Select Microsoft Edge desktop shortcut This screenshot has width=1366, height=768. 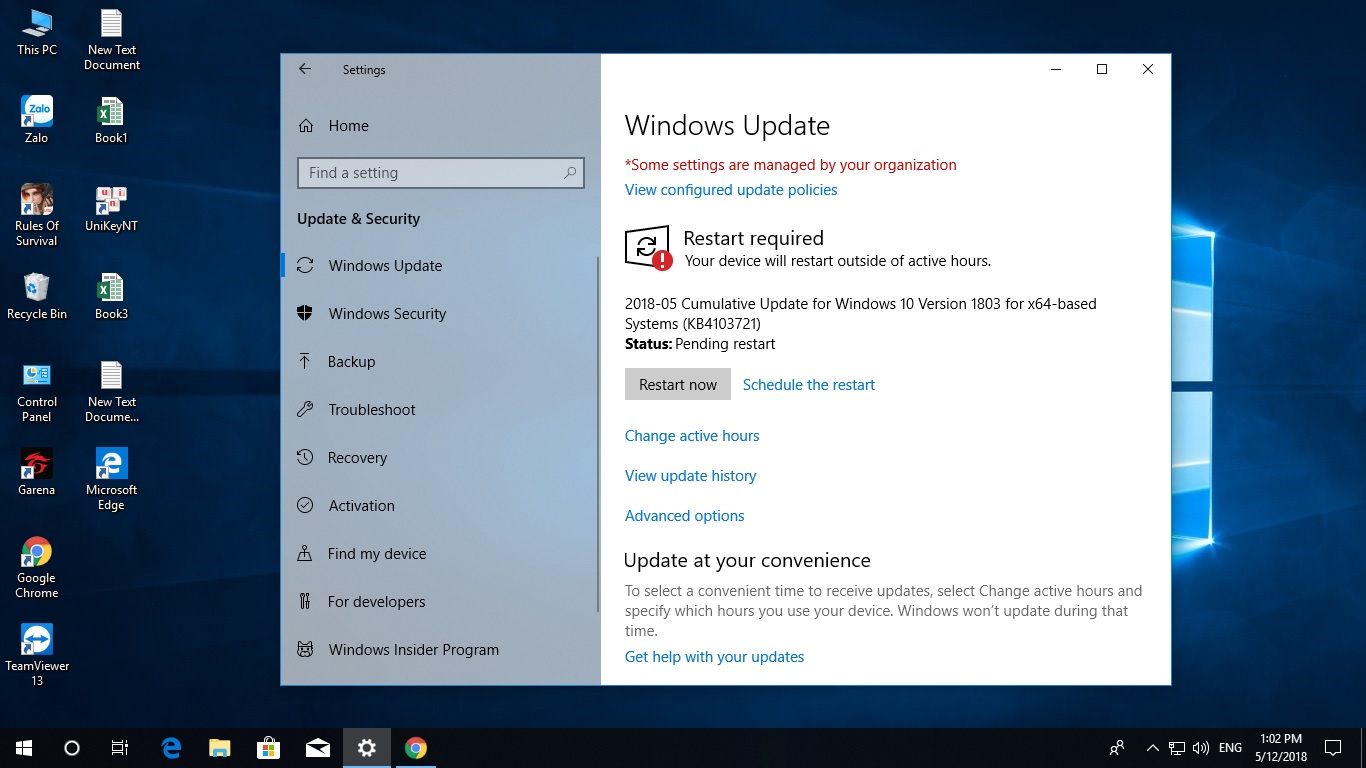point(112,480)
